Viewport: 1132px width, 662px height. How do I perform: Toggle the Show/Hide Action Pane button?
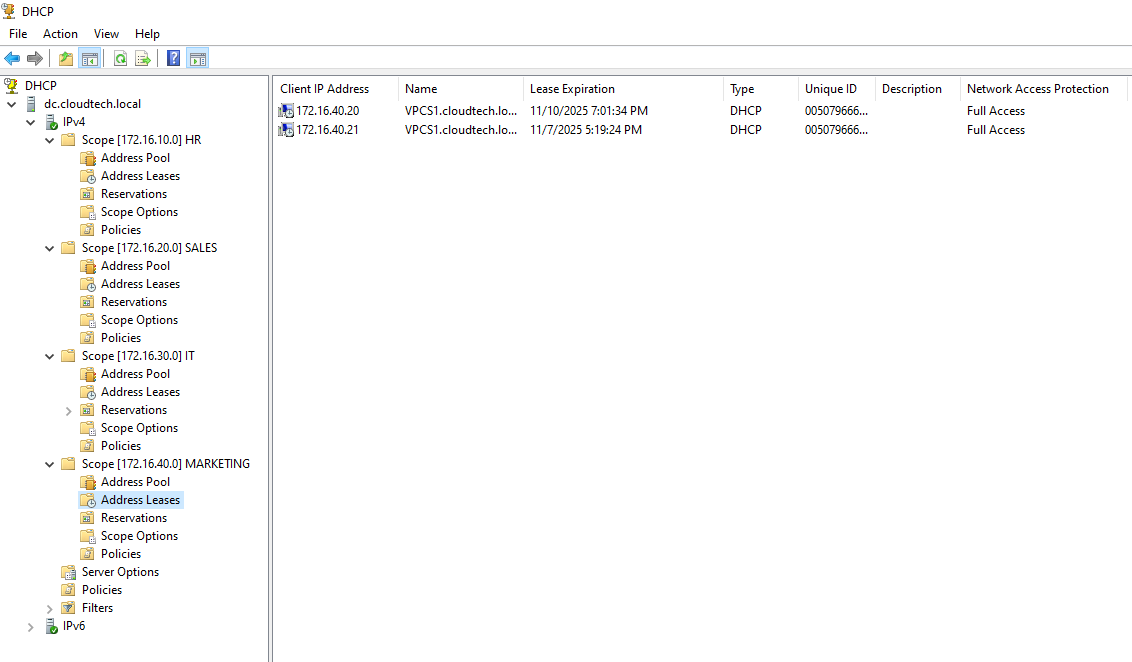198,59
